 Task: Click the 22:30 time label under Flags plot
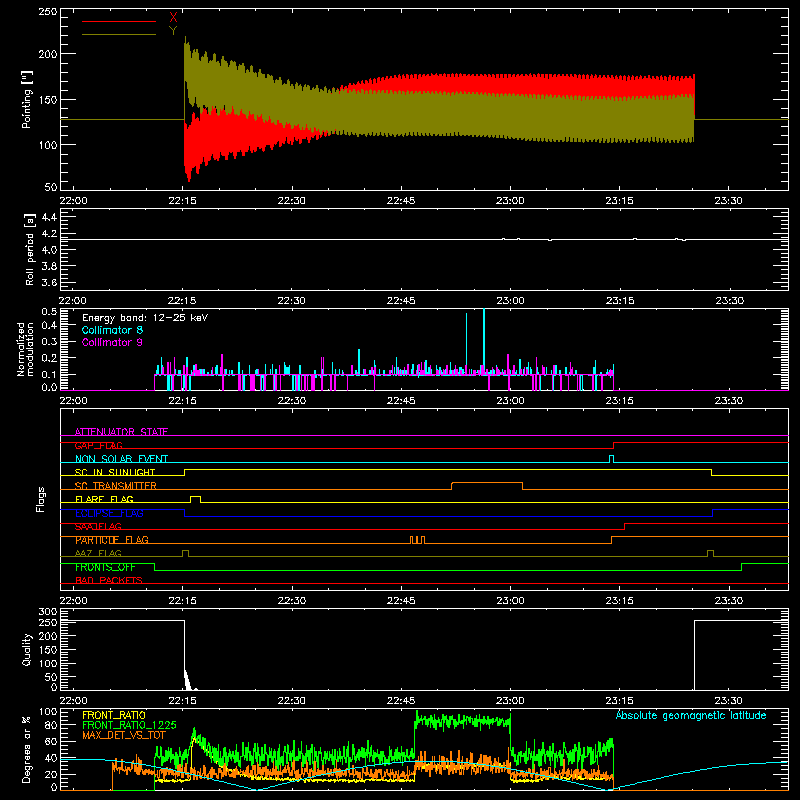[x=292, y=601]
